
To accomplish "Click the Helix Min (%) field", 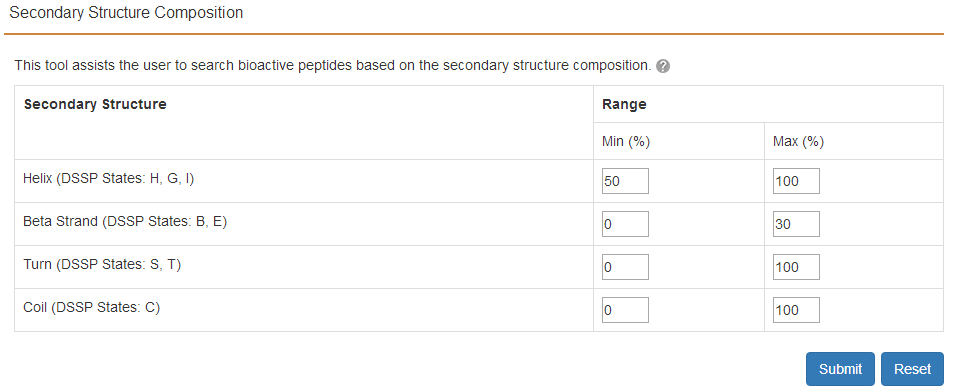I will [x=625, y=181].
